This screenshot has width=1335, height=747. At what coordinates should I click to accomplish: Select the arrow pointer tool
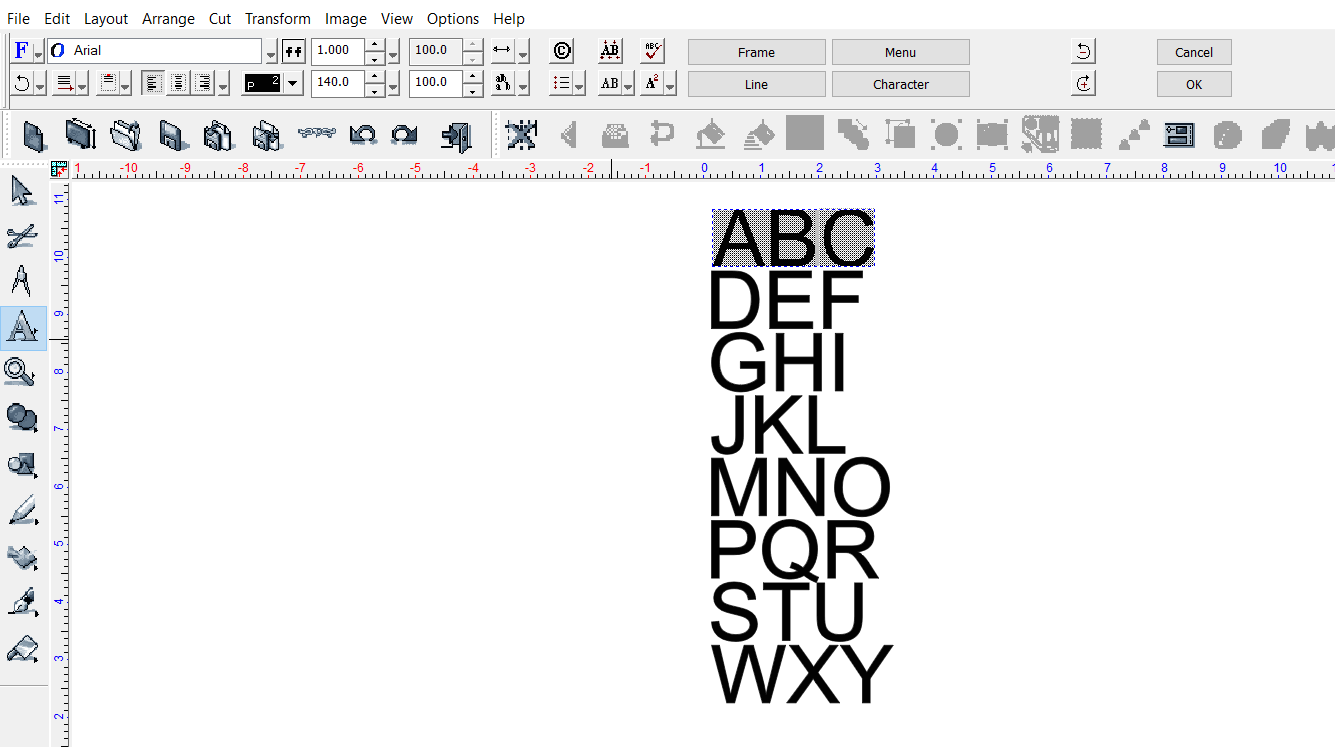click(22, 190)
